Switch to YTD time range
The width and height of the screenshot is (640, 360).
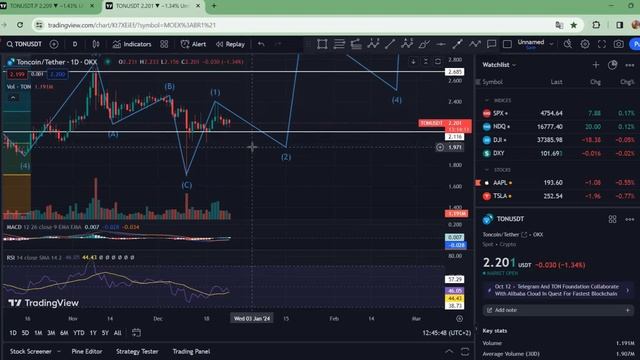[x=79, y=333]
